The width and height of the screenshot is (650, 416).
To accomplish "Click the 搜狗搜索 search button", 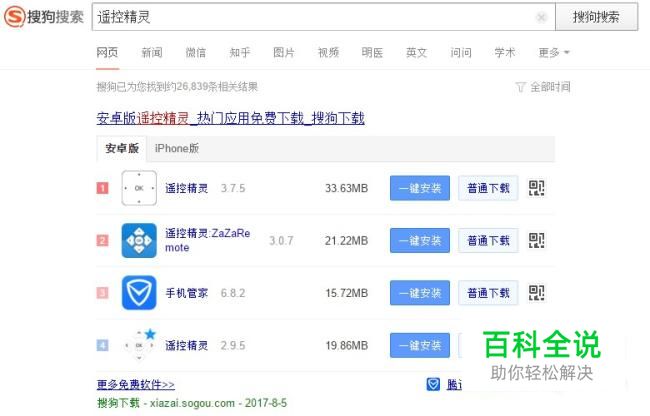I will pyautogui.click(x=597, y=17).
